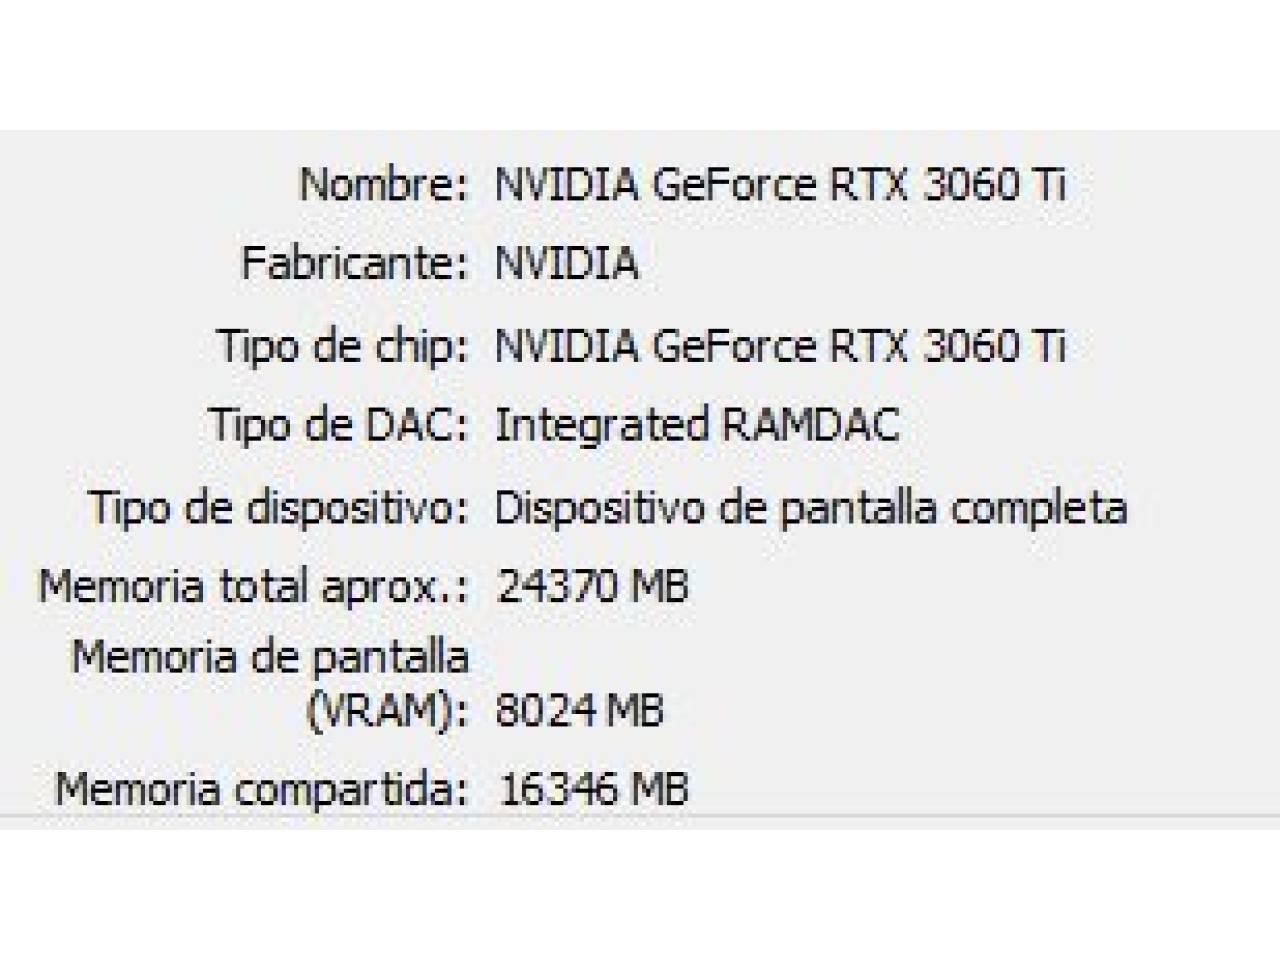Select NVIDIA GeForce RTX 3060 Ti name value

point(781,184)
